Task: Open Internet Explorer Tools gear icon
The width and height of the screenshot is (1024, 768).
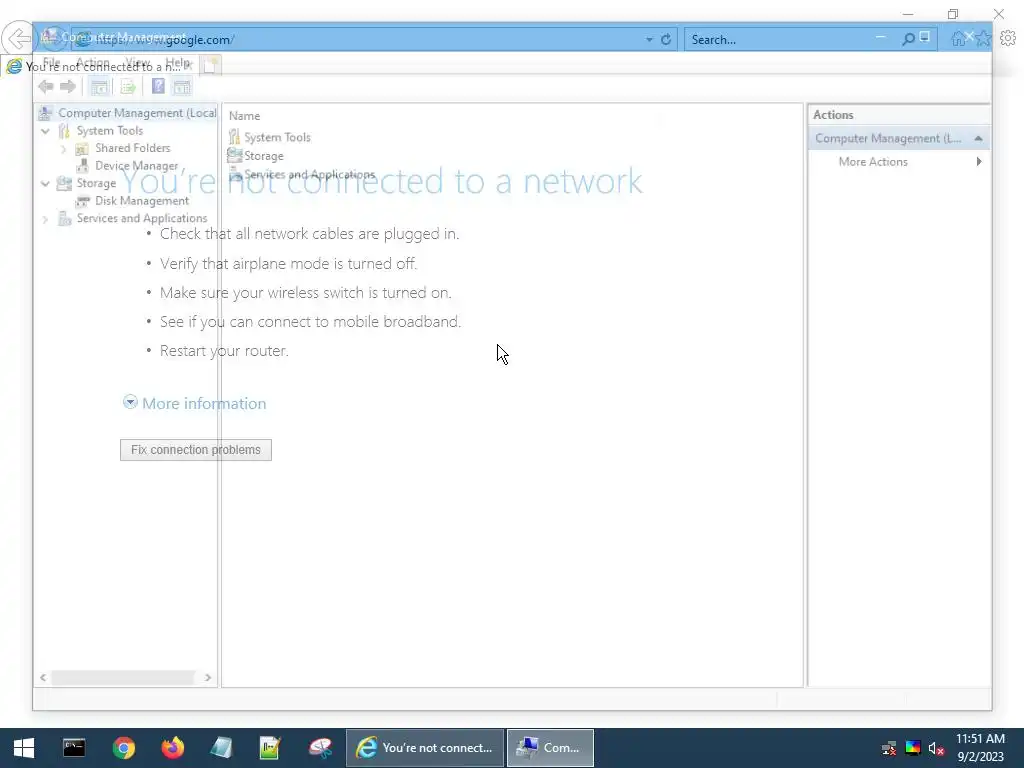Action: click(x=1008, y=39)
